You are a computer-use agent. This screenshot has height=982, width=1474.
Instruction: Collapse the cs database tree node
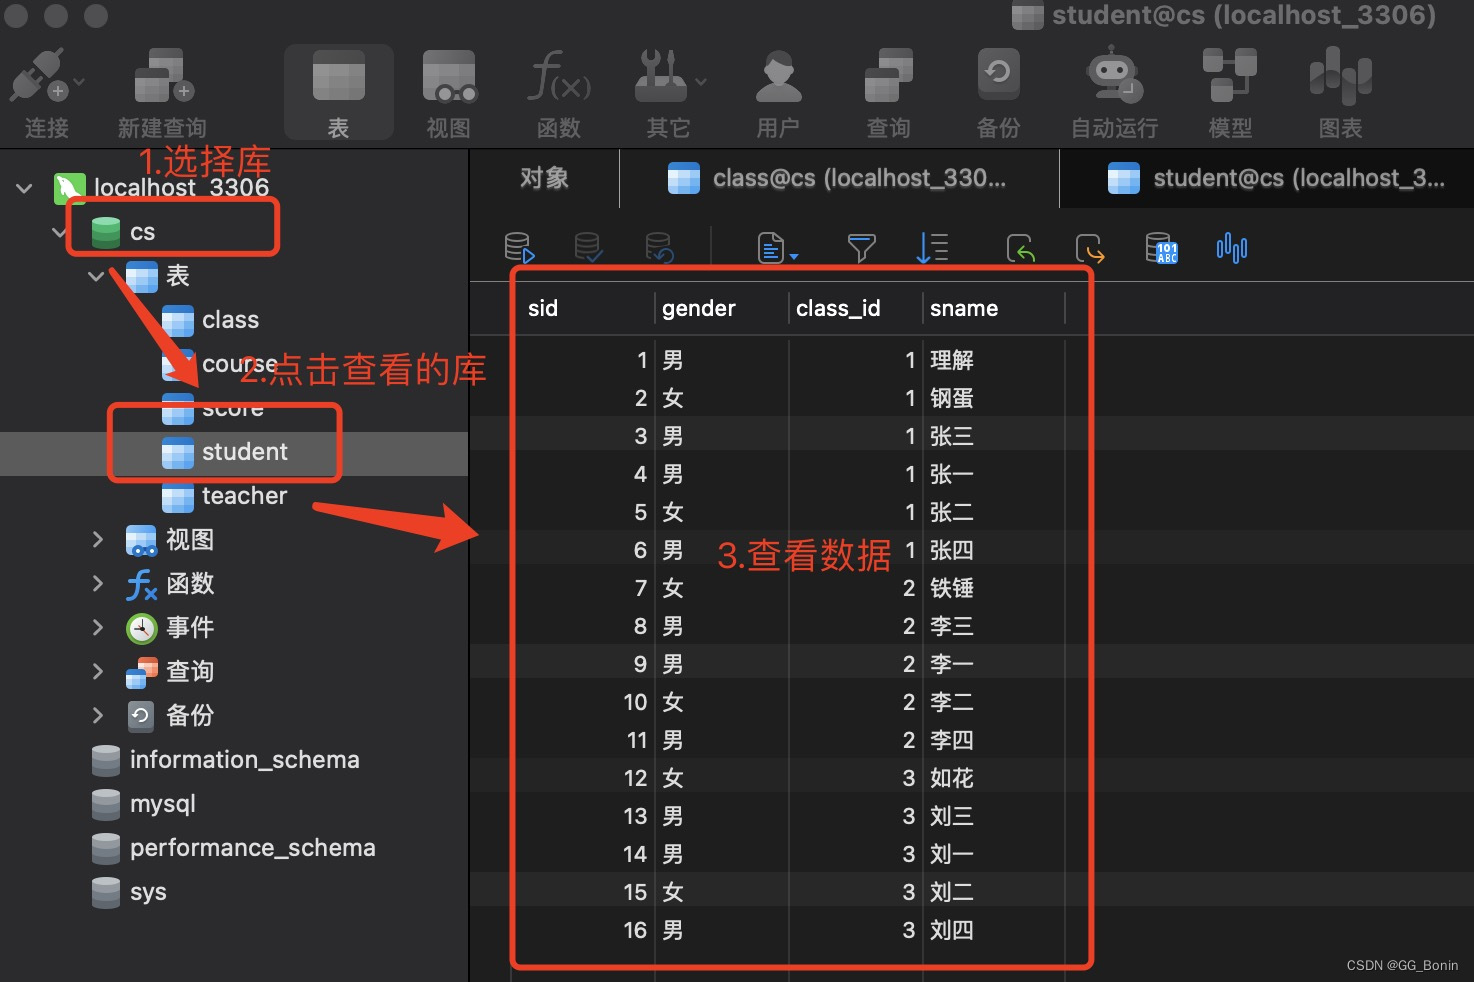coord(58,231)
